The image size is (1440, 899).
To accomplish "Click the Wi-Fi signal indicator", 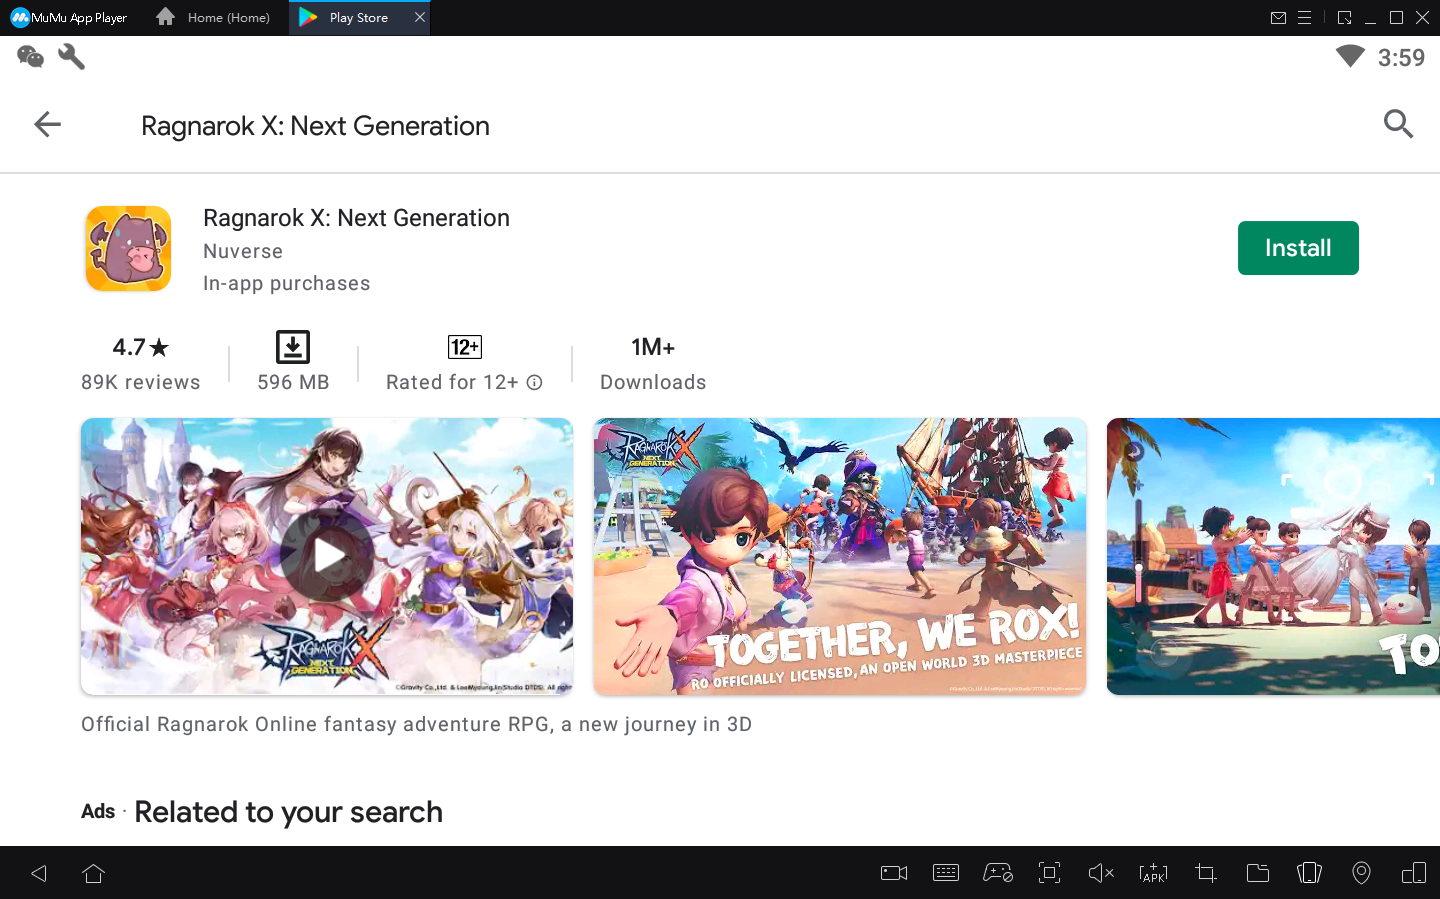I will pyautogui.click(x=1350, y=57).
